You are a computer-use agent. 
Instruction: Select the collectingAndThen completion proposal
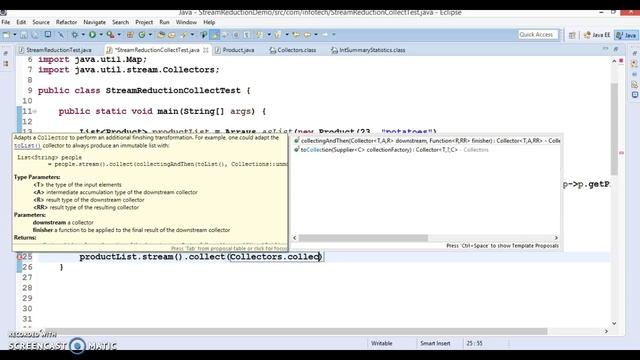(427, 140)
